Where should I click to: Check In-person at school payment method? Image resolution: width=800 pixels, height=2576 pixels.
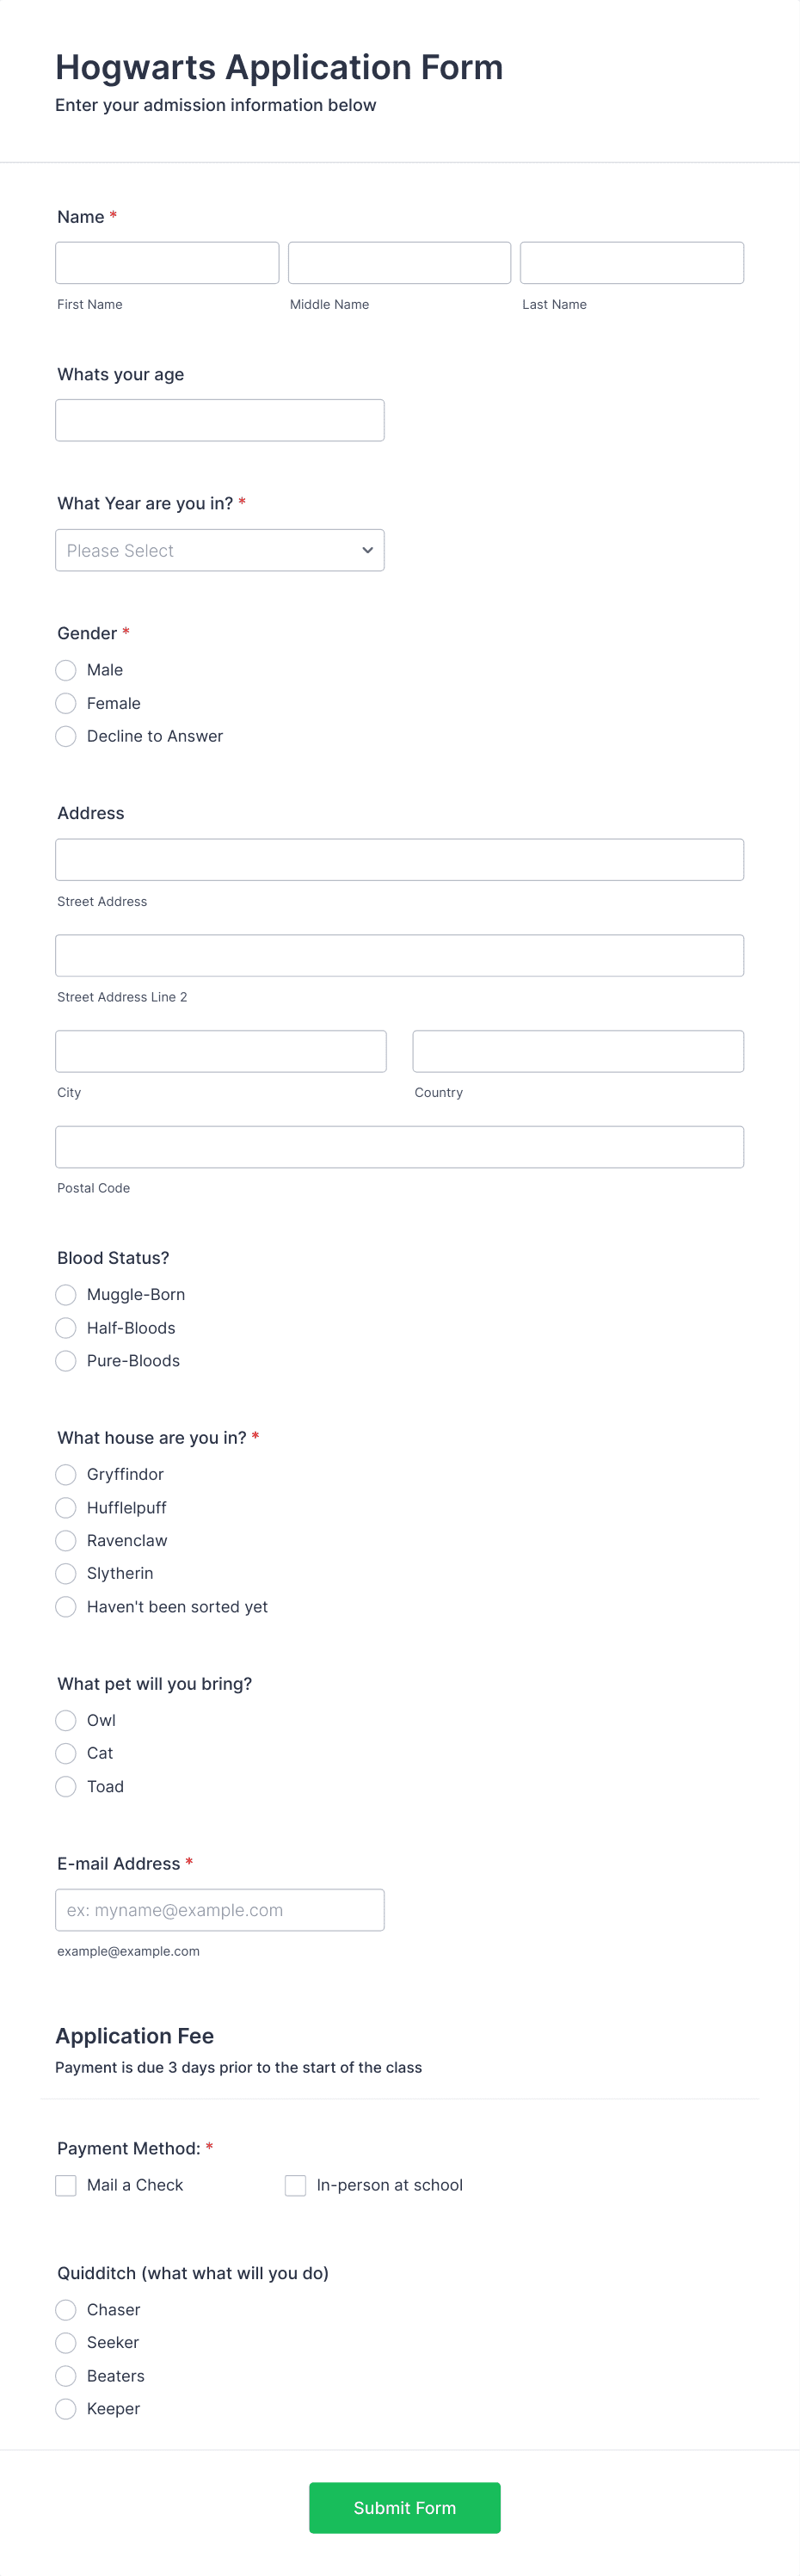295,2185
